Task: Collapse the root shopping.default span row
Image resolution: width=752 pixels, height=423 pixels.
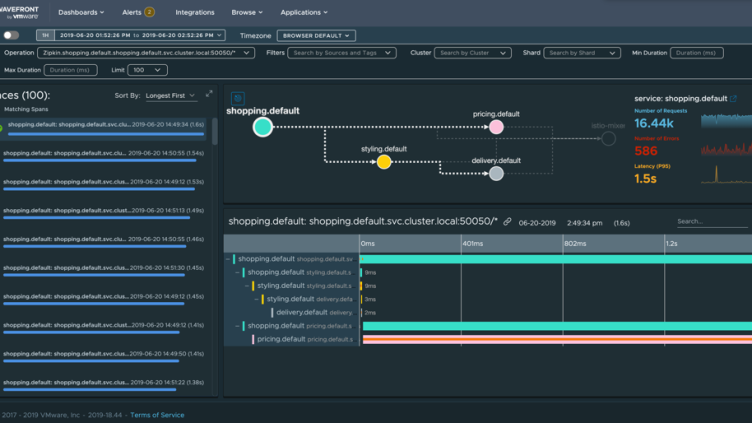Action: pyautogui.click(x=228, y=259)
